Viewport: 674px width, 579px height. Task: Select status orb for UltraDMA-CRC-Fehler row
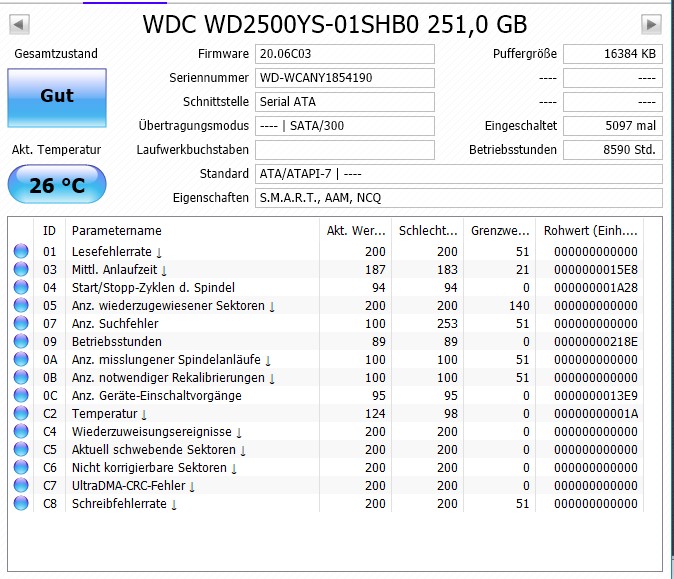[x=21, y=485]
